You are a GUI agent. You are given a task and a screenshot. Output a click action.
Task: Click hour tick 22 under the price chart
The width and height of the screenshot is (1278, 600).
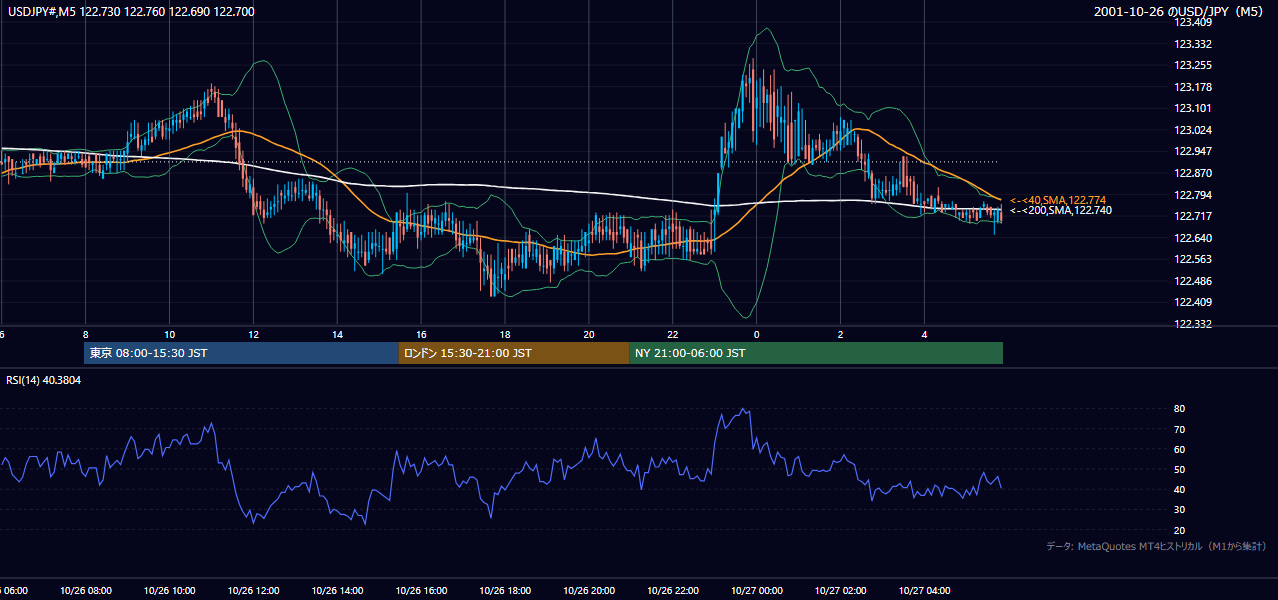[x=673, y=335]
